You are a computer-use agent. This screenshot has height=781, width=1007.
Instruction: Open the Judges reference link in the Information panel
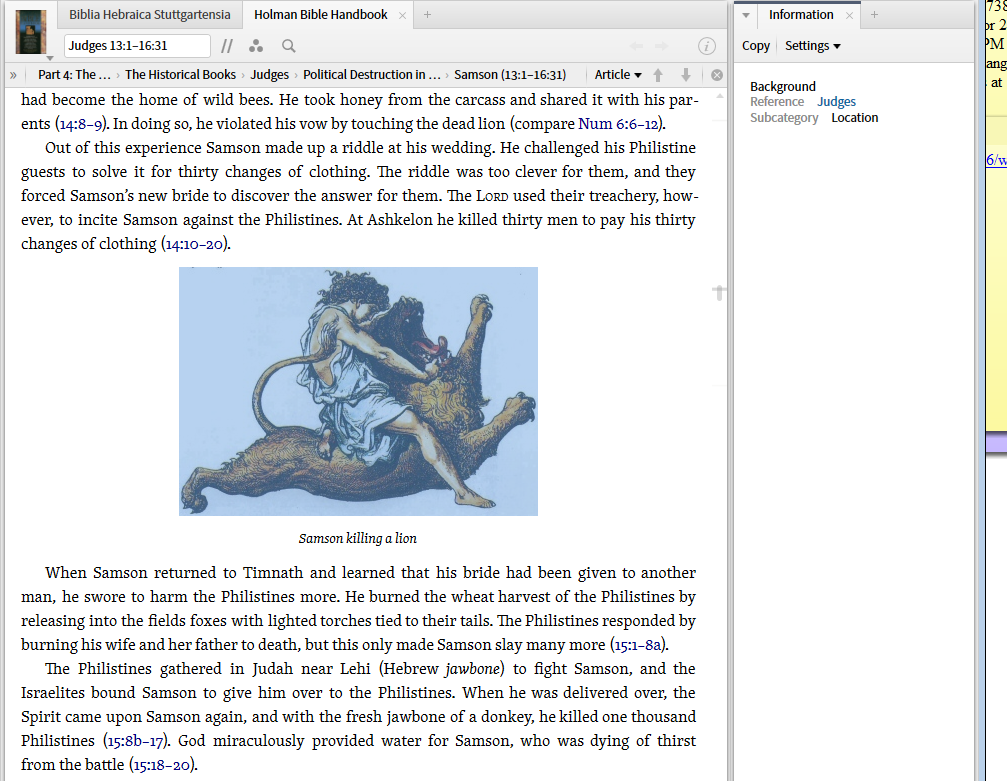point(836,101)
